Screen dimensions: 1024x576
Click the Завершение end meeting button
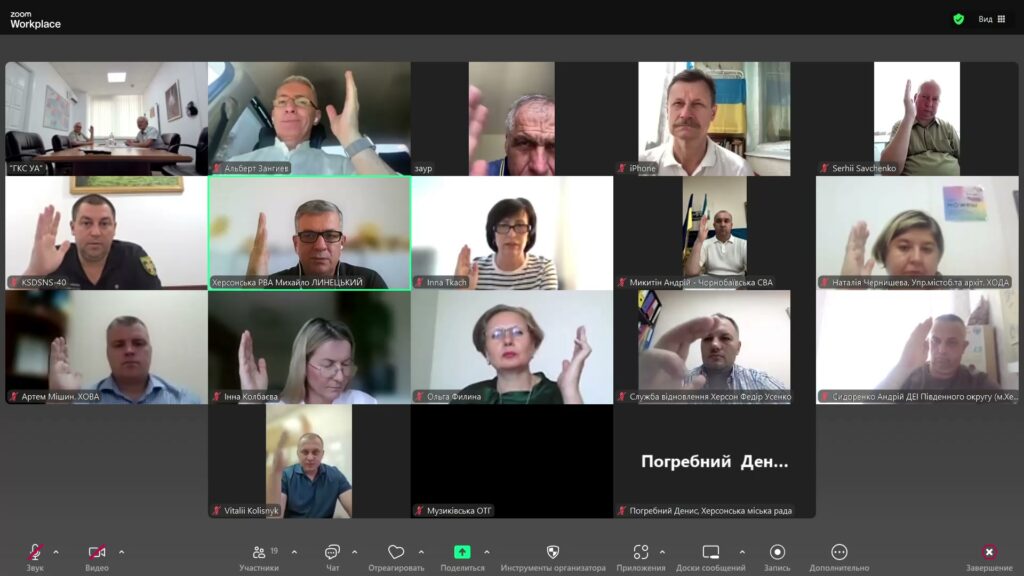[x=988, y=552]
